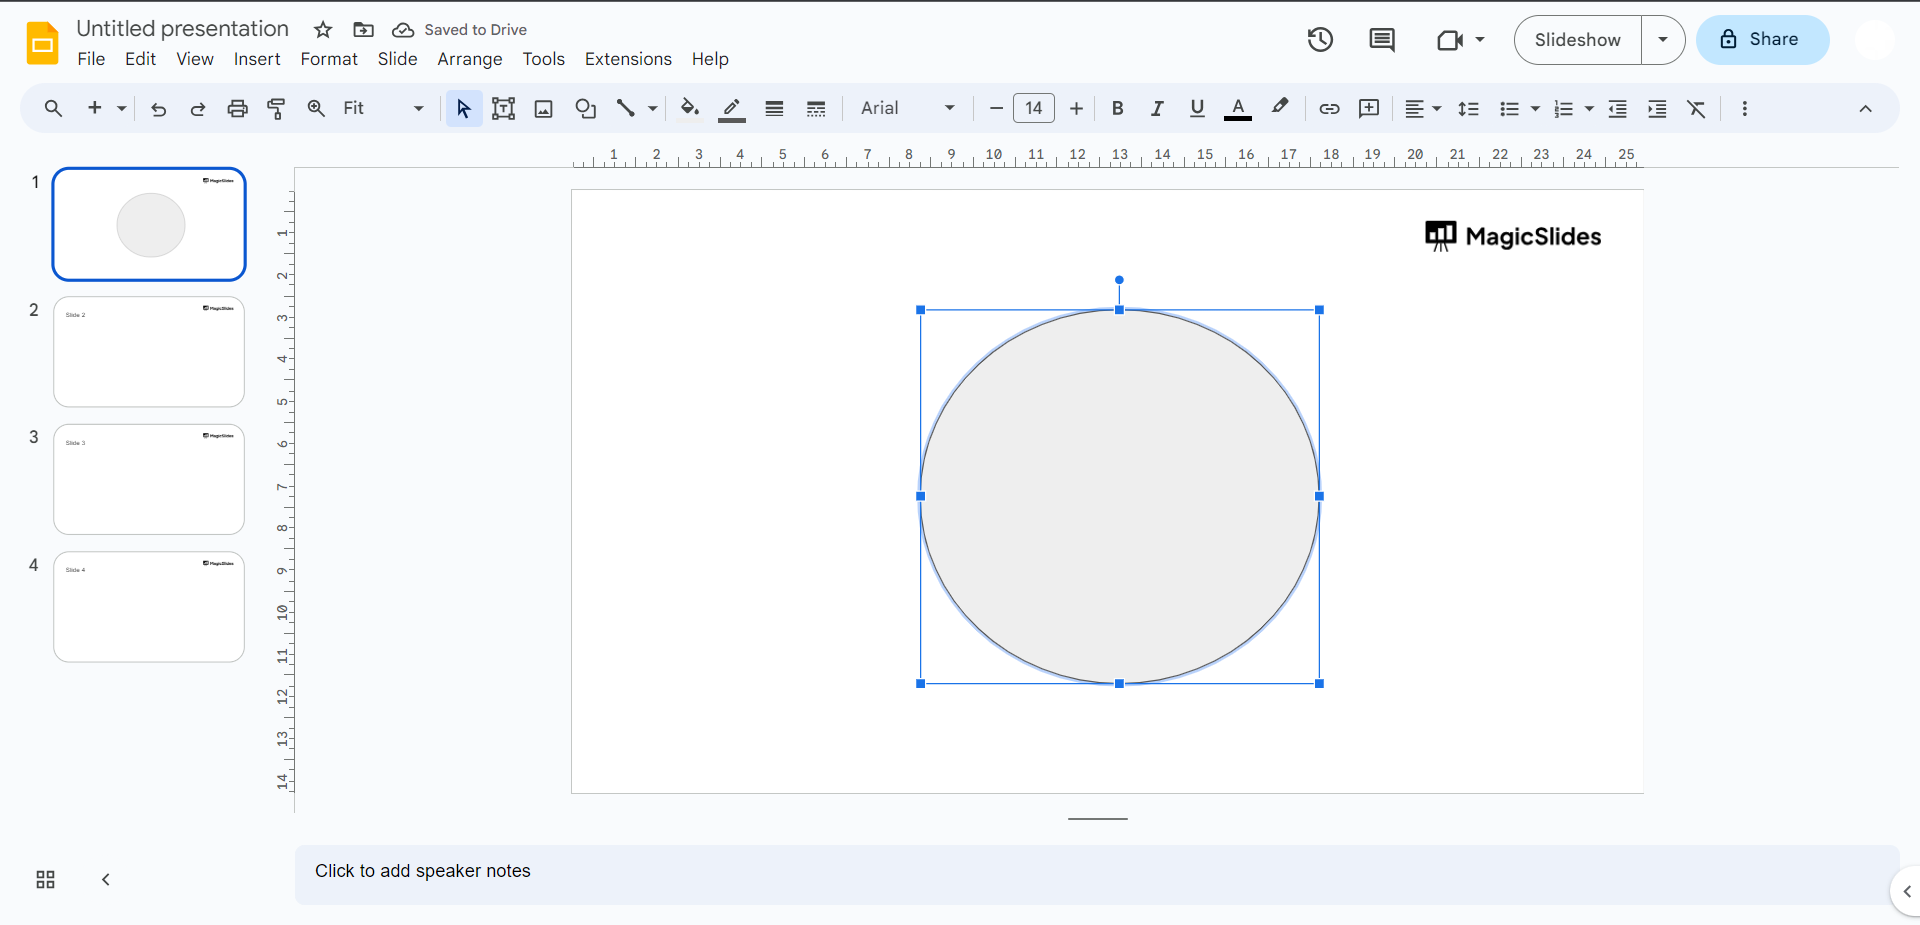The height and width of the screenshot is (925, 1920).
Task: Toggle italic formatting
Action: [x=1157, y=109]
